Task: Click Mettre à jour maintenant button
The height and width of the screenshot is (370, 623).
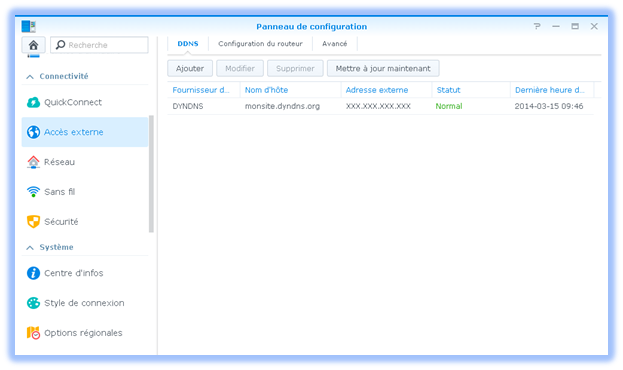Action: [383, 68]
